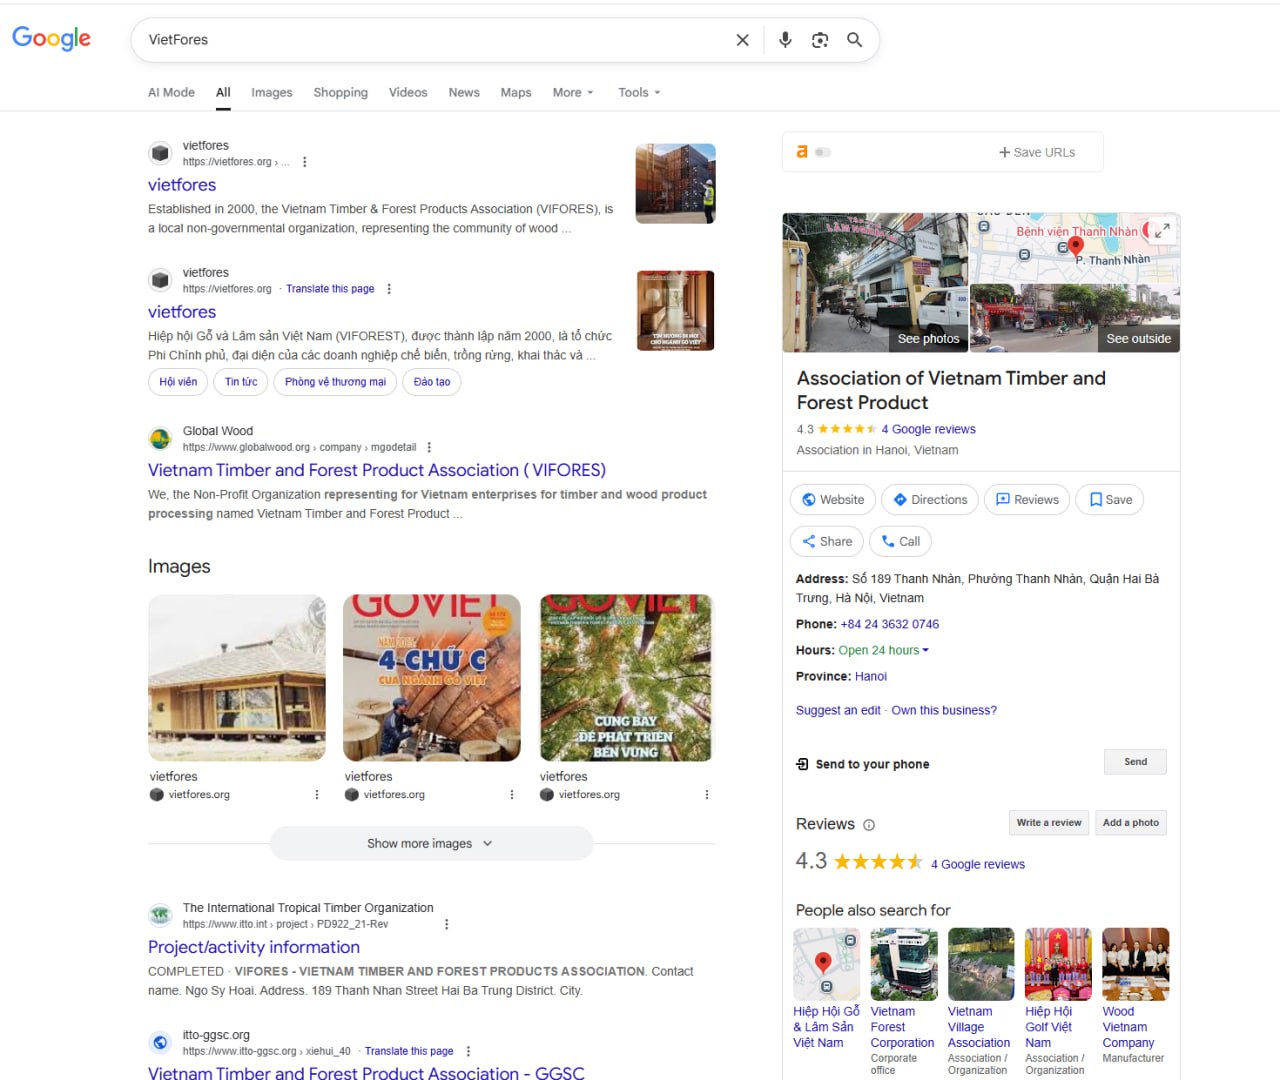Click the magnifying glass search icon

coord(855,40)
